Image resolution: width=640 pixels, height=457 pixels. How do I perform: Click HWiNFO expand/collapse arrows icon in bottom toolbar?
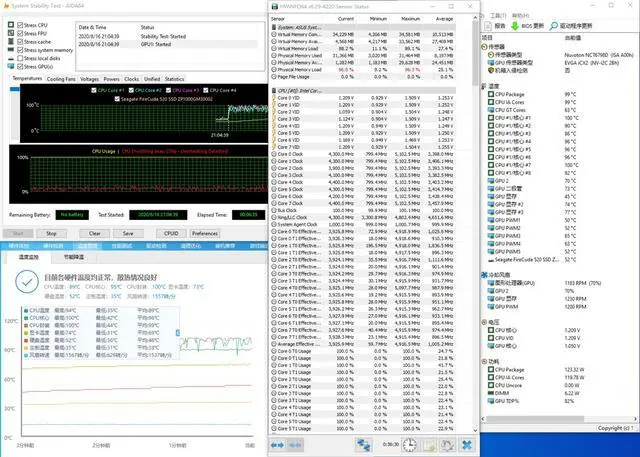pyautogui.click(x=277, y=445)
